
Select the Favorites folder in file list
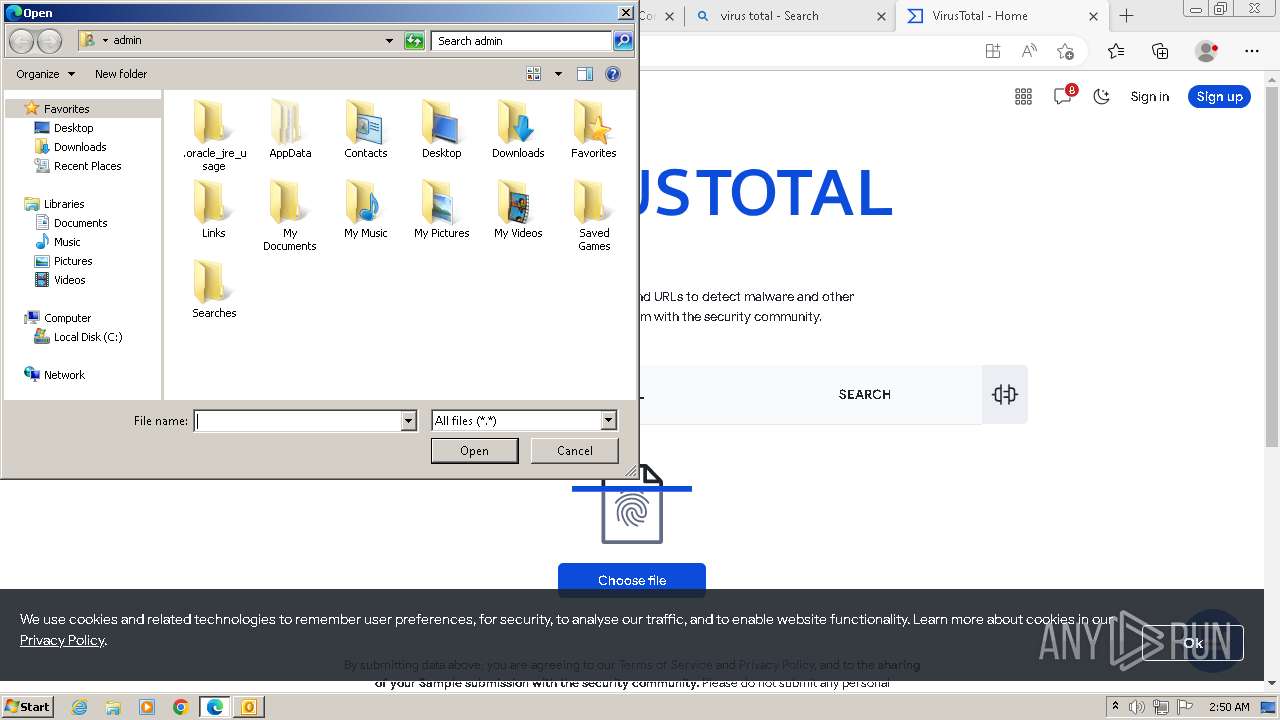tap(594, 129)
